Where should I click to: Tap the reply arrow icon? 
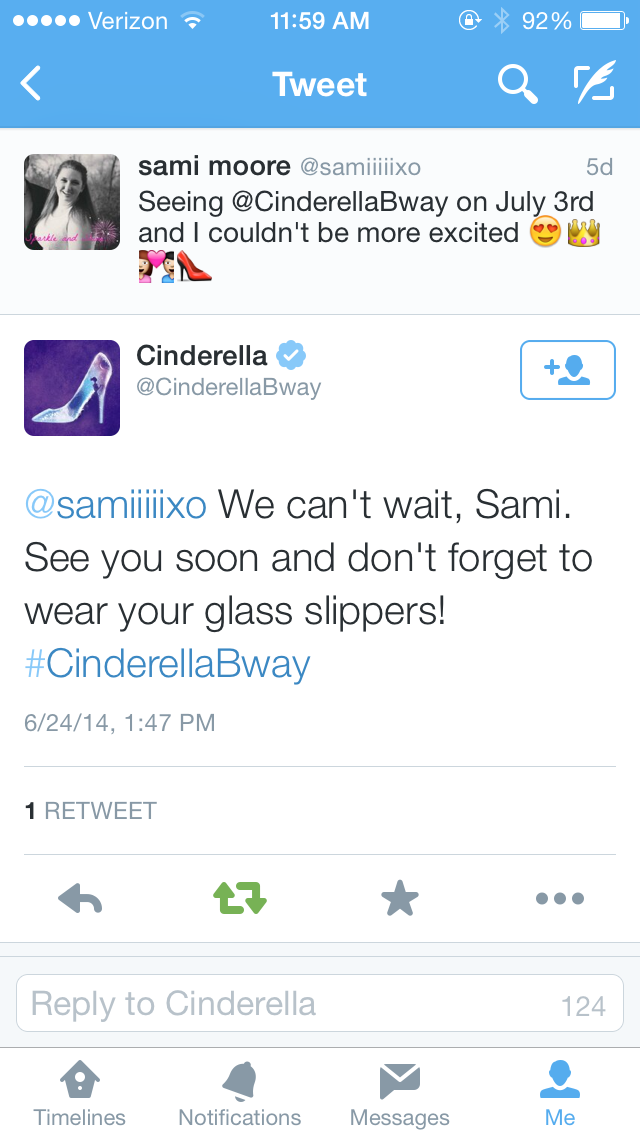(x=80, y=899)
